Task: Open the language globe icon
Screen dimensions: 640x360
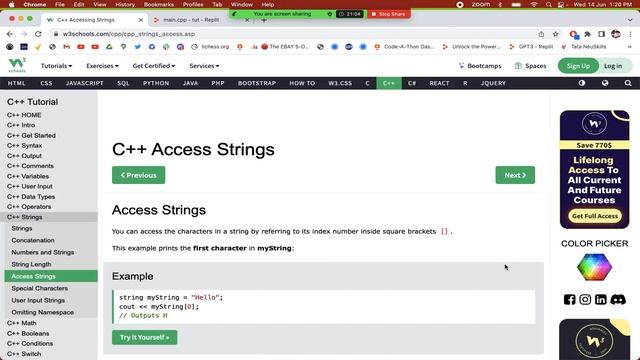Action: pos(605,83)
